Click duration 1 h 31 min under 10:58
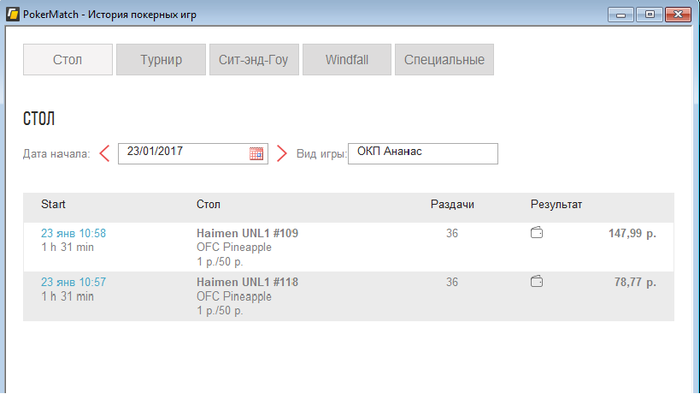Viewport: 700px width, 394px height. 67,247
